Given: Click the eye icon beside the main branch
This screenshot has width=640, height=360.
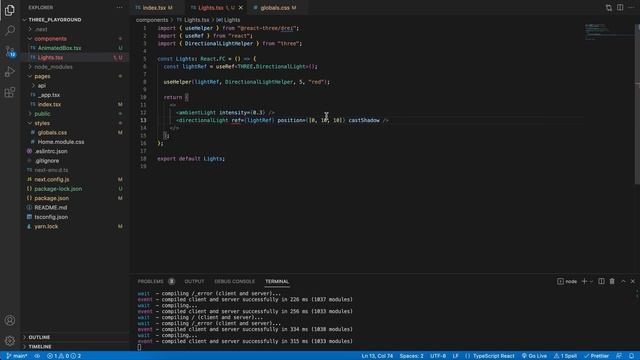Looking at the screenshot, I should click(x=37, y=356).
